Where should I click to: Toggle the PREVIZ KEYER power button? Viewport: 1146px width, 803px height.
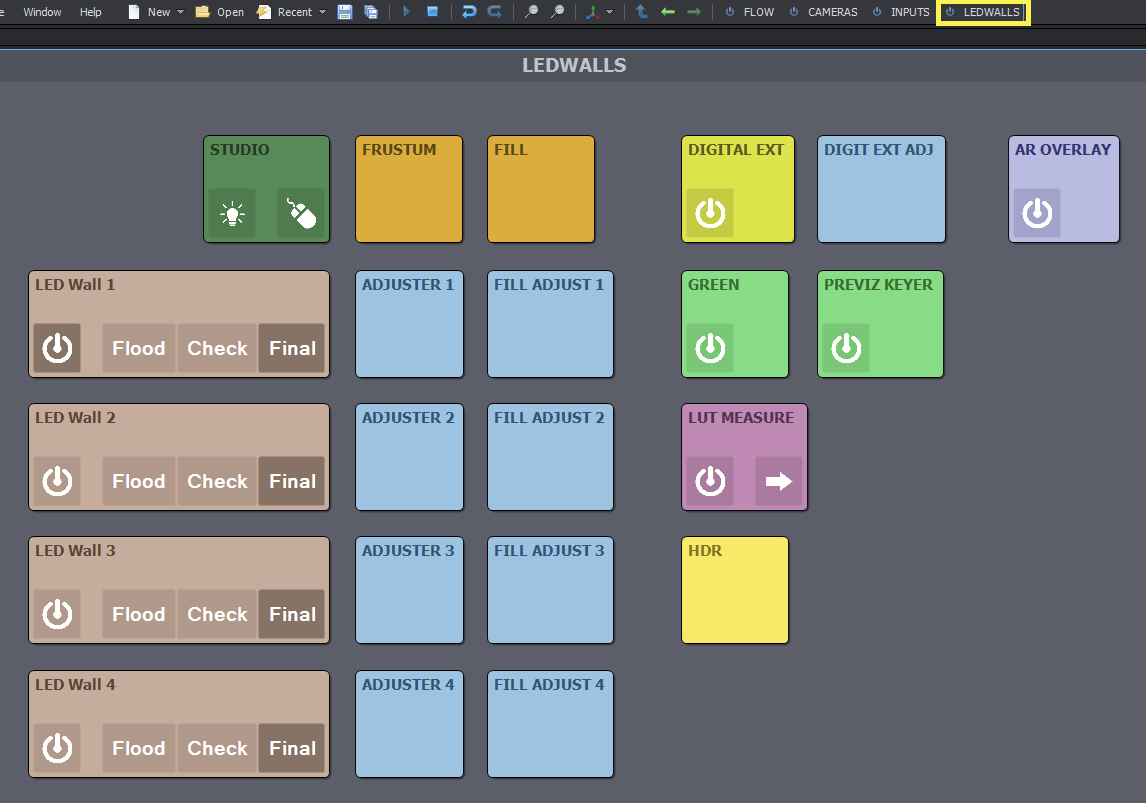tap(846, 348)
